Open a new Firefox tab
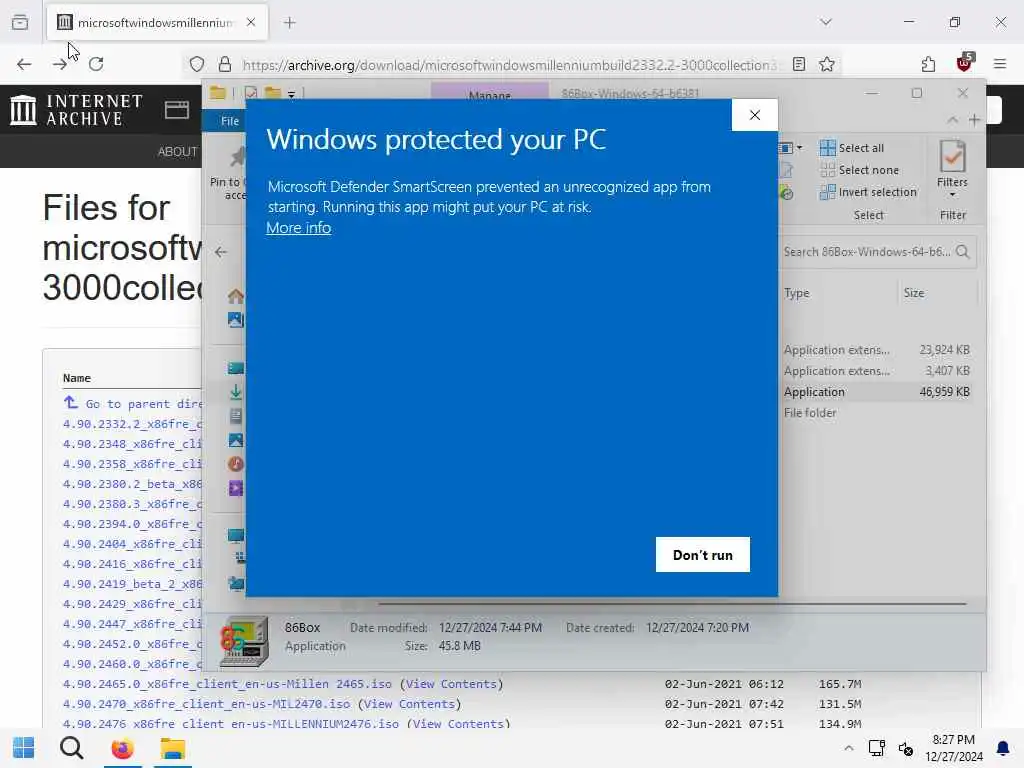Viewport: 1024px width, 768px height. pyautogui.click(x=290, y=23)
